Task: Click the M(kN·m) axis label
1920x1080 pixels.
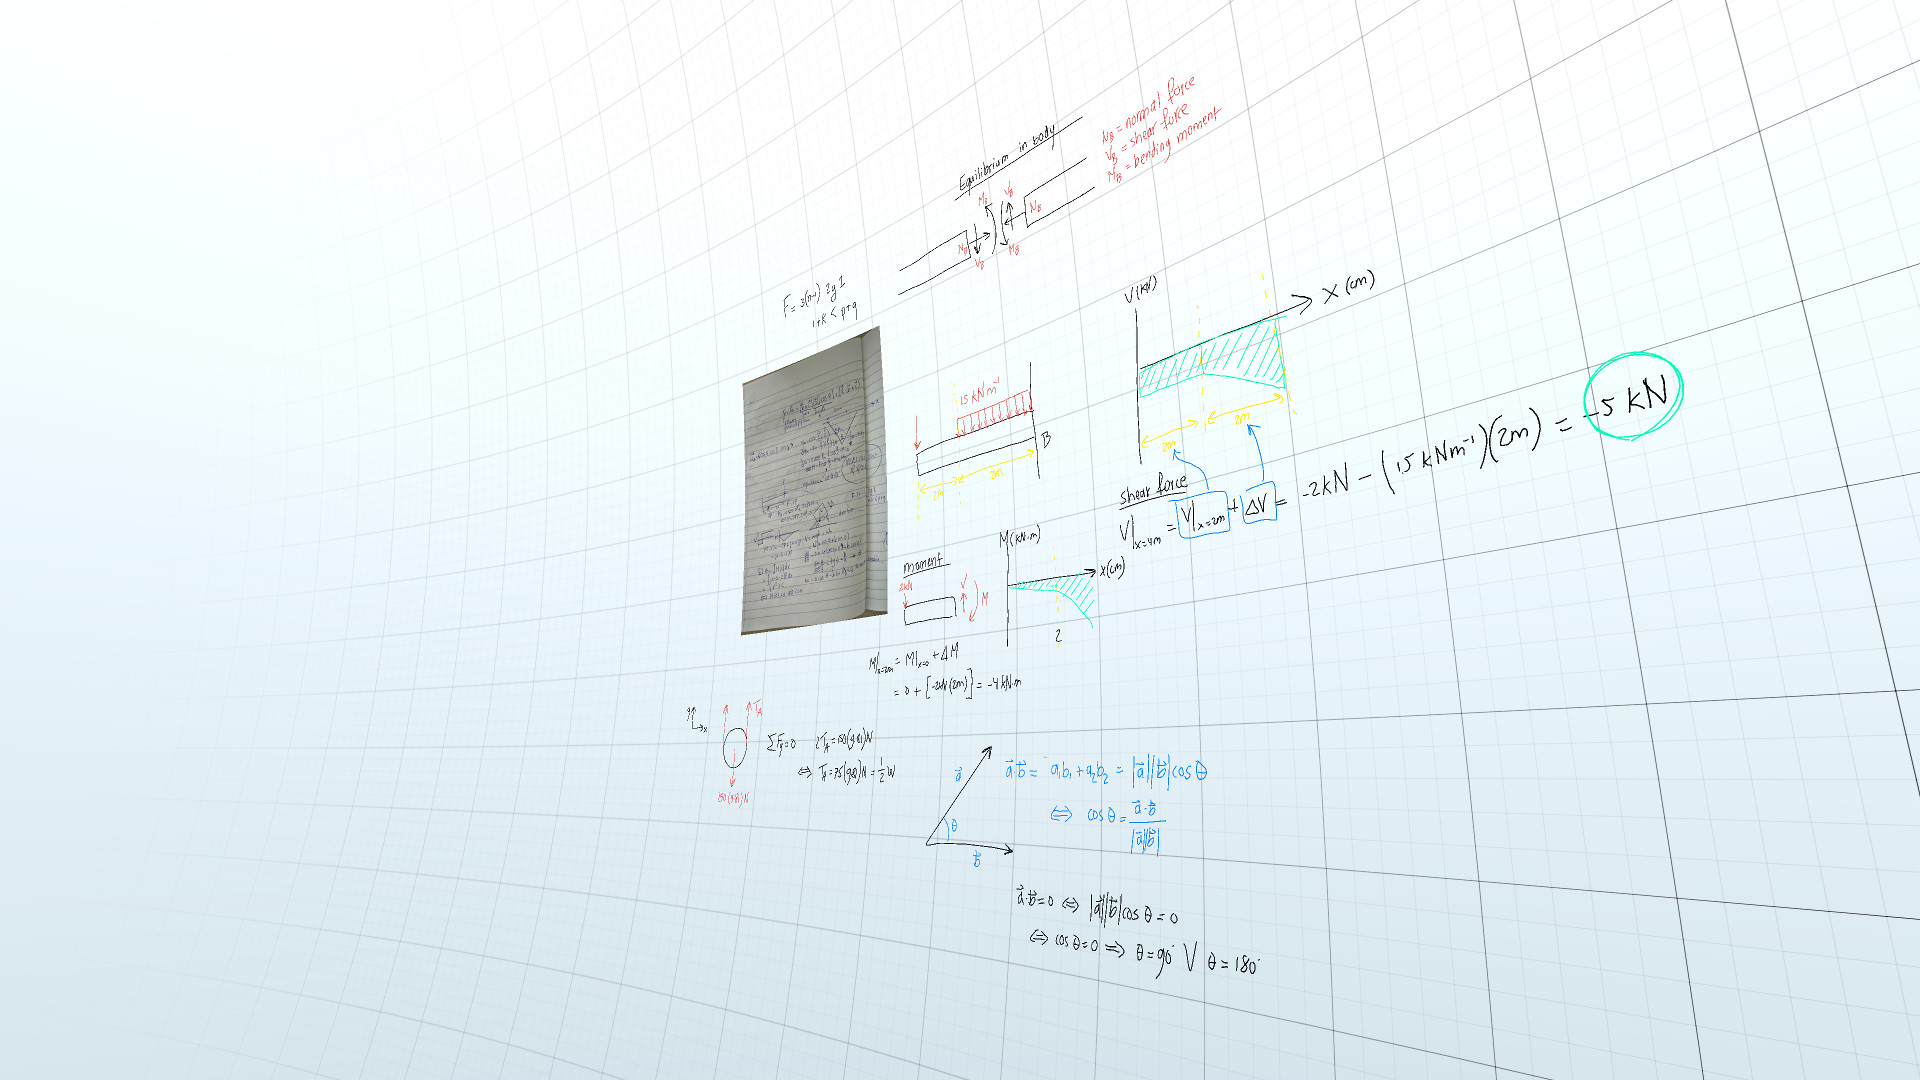Action: tap(1020, 538)
